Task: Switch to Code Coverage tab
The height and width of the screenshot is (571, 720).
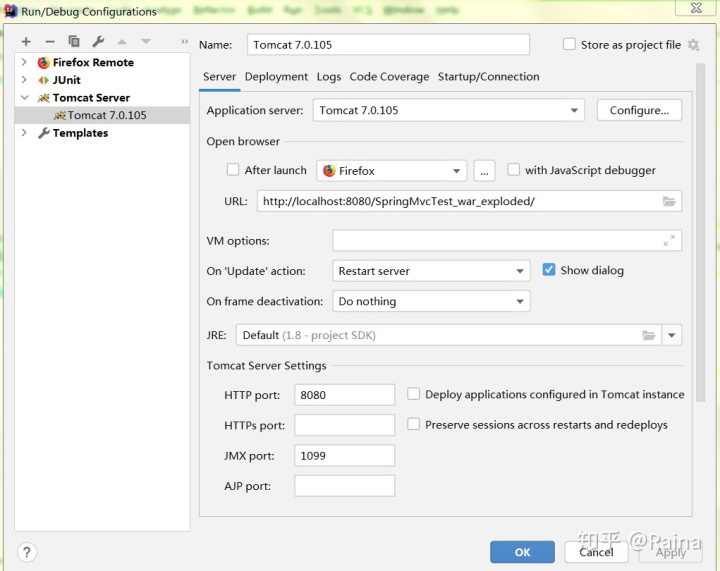Action: 389,77
